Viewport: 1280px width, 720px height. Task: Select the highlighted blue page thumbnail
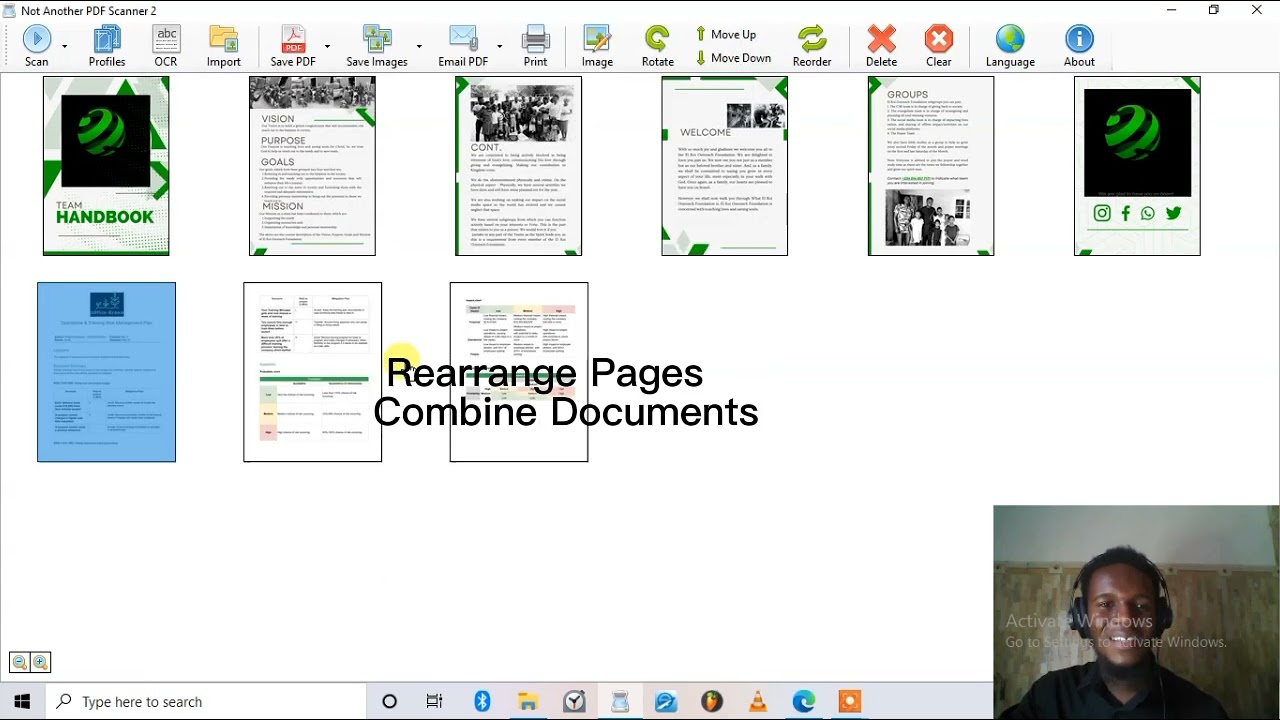pyautogui.click(x=106, y=372)
